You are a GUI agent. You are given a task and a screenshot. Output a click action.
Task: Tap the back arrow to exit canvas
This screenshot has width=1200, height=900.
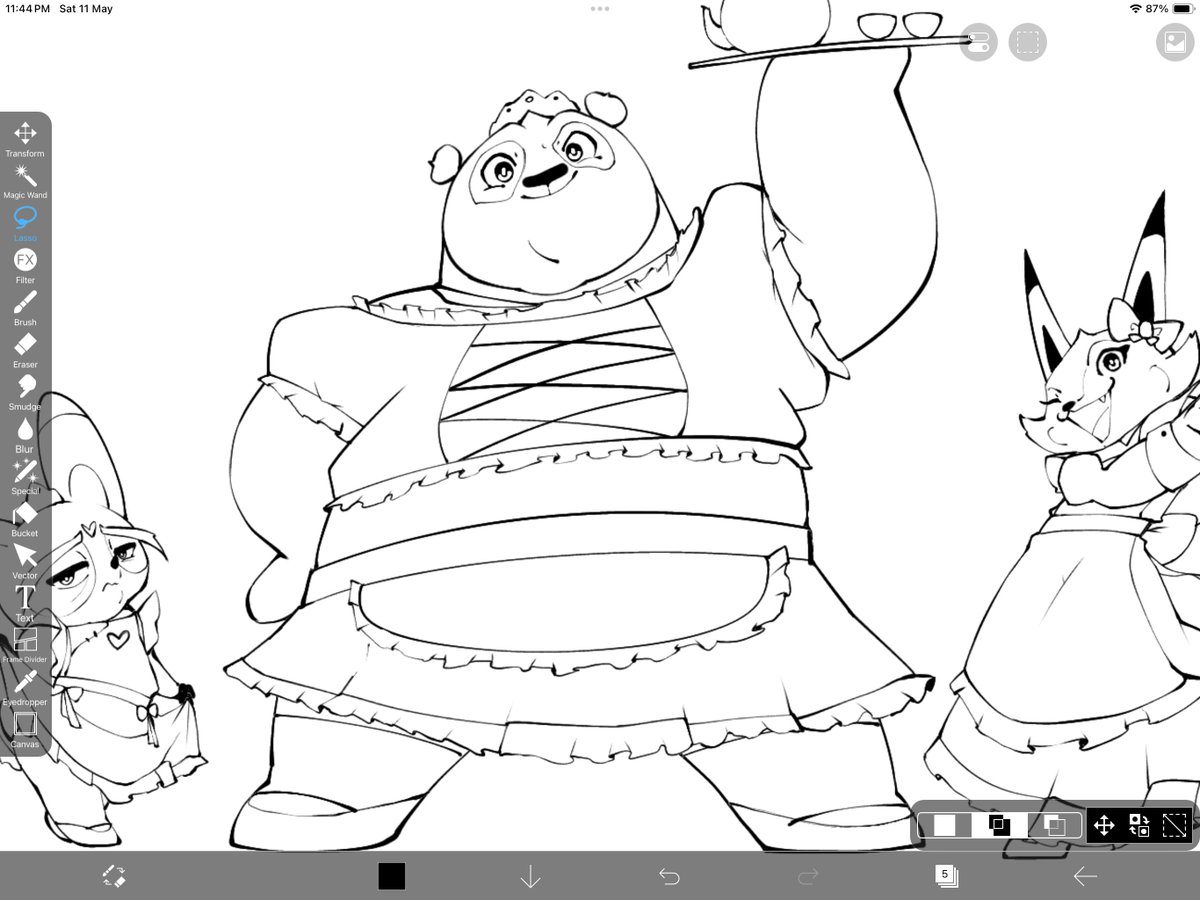click(1085, 877)
